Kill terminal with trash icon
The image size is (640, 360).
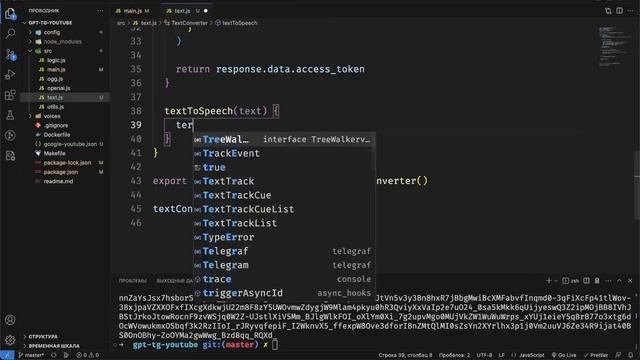coord(597,280)
